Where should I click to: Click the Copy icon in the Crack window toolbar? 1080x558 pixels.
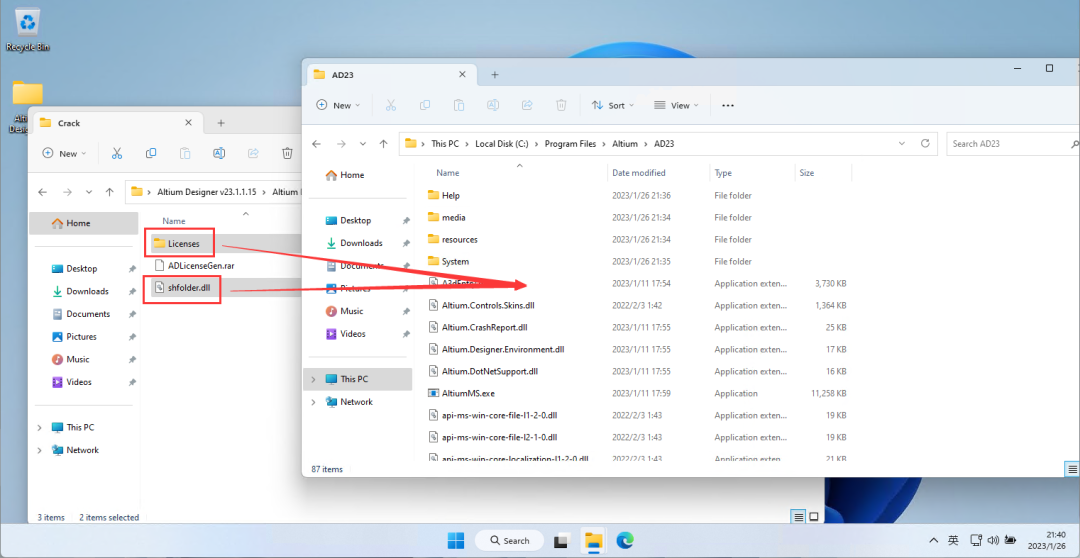tap(151, 153)
